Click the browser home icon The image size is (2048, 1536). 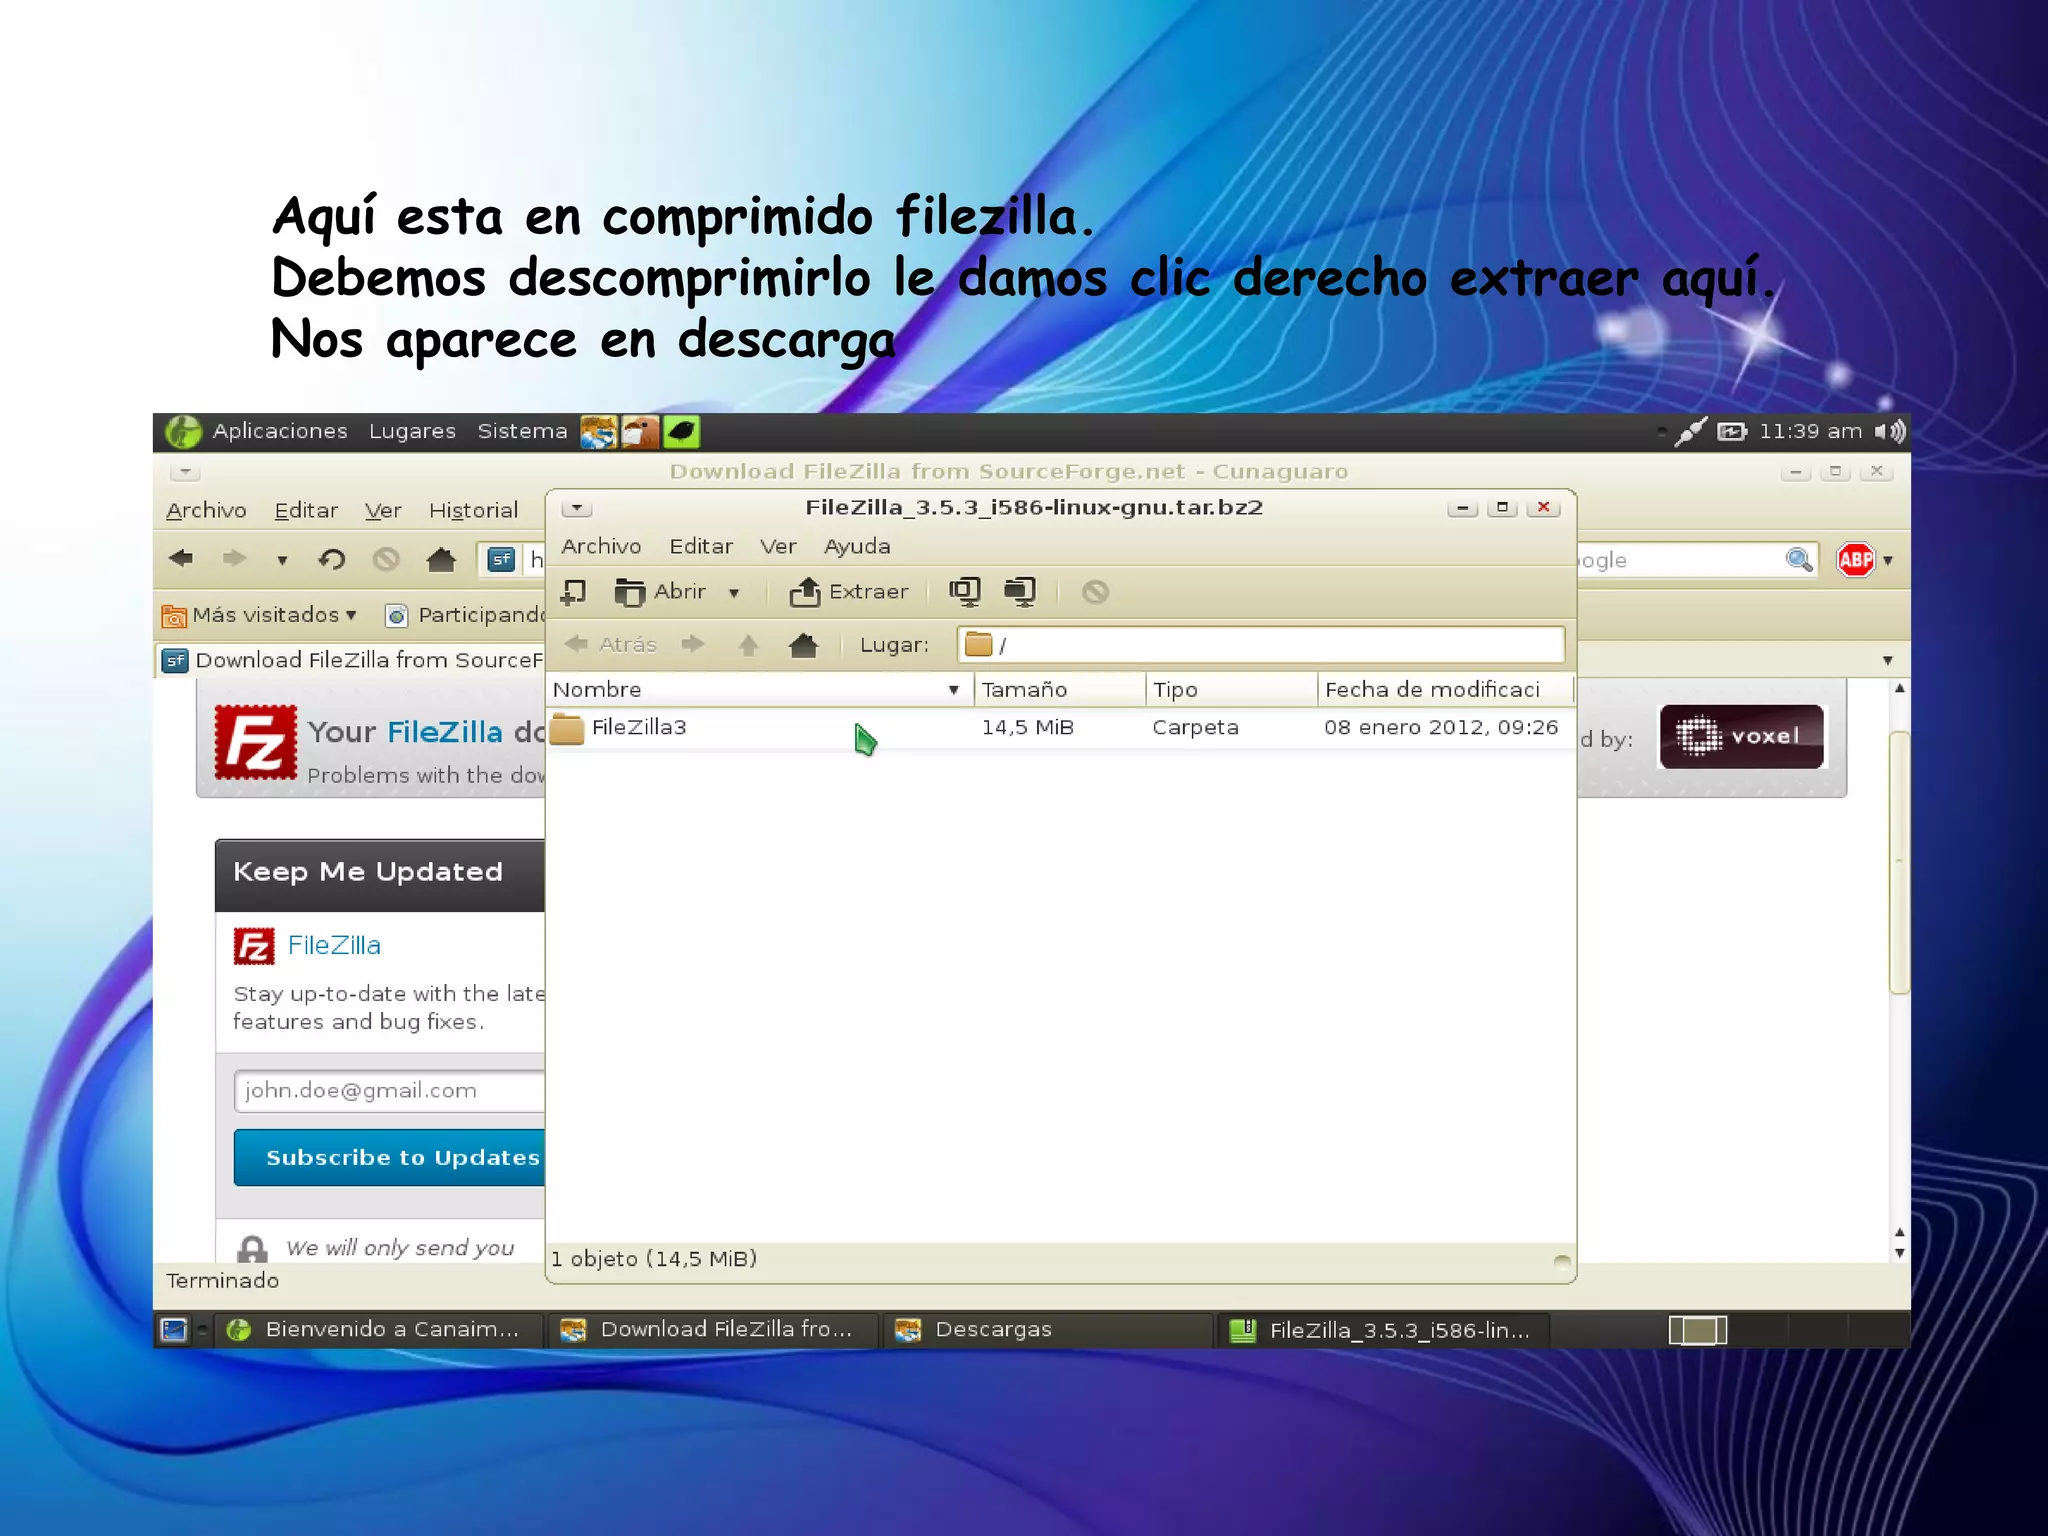tap(440, 559)
